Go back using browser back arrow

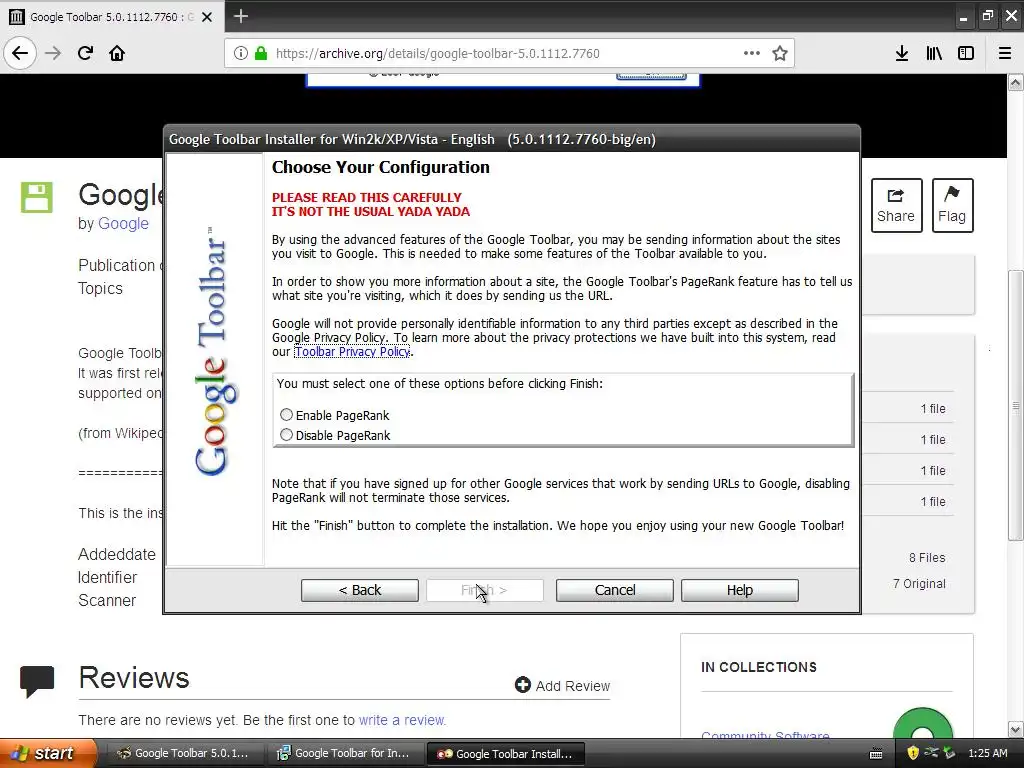pyautogui.click(x=20, y=53)
